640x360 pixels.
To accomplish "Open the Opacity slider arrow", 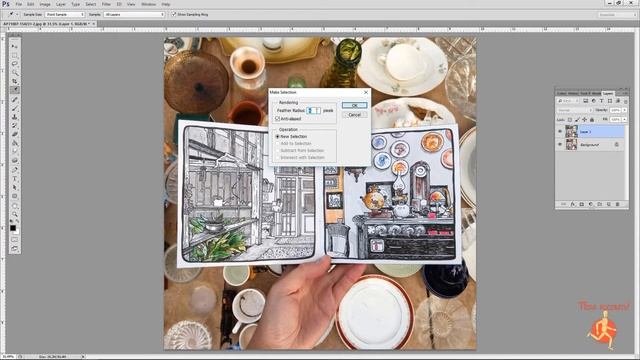I will tap(624, 110).
